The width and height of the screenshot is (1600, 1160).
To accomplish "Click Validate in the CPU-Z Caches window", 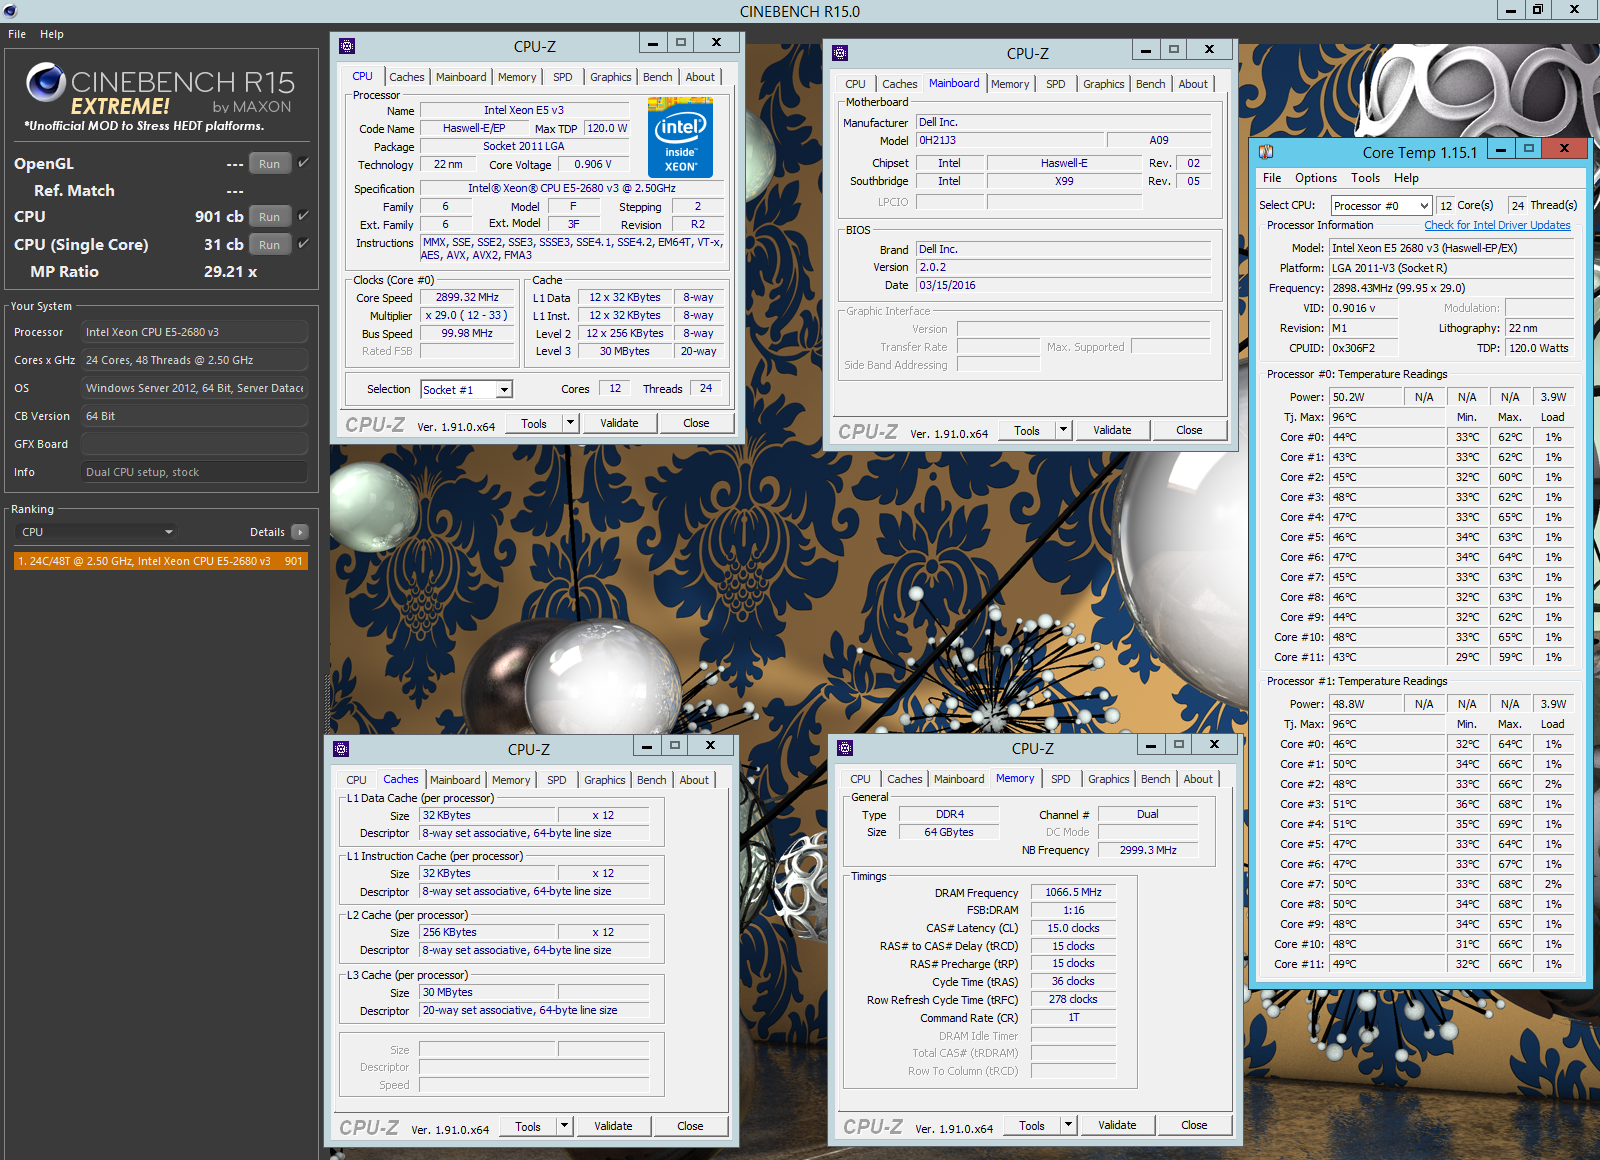I will (613, 1126).
